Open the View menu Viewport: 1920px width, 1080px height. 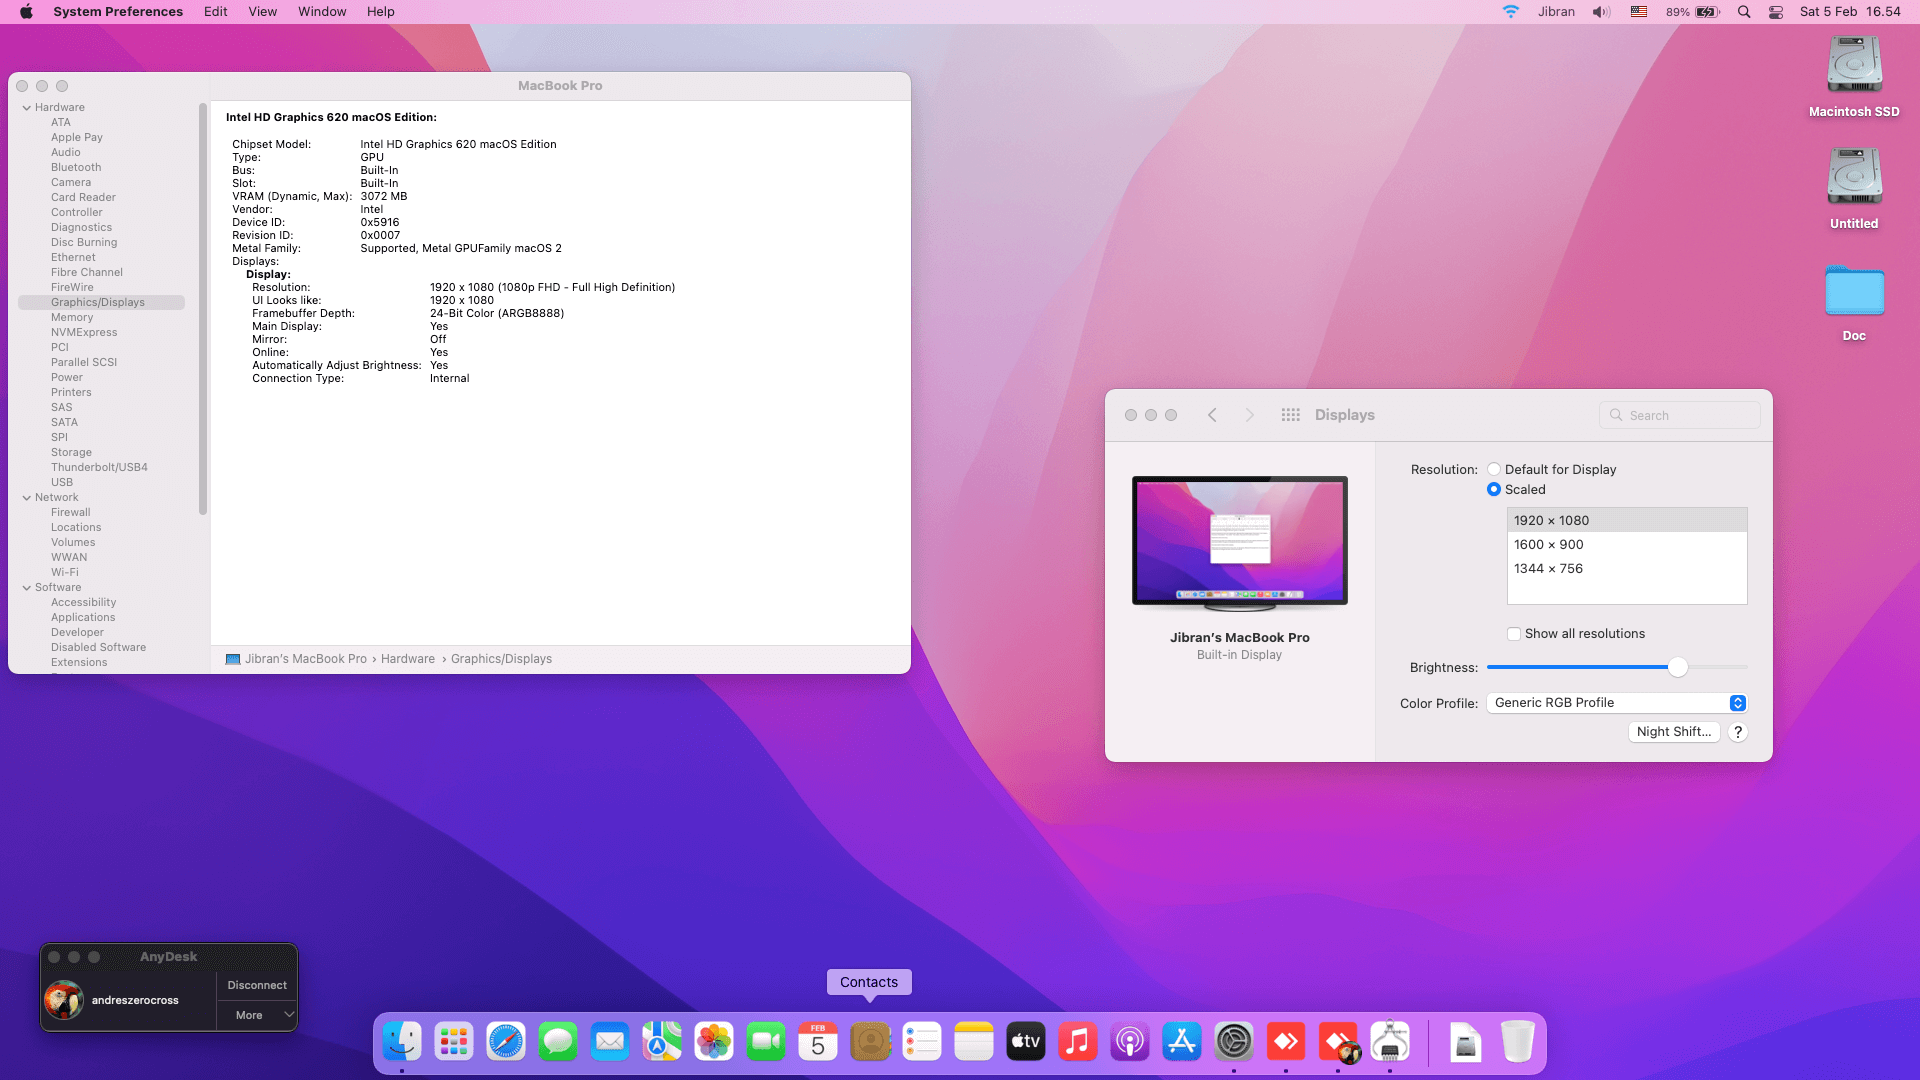tap(262, 11)
